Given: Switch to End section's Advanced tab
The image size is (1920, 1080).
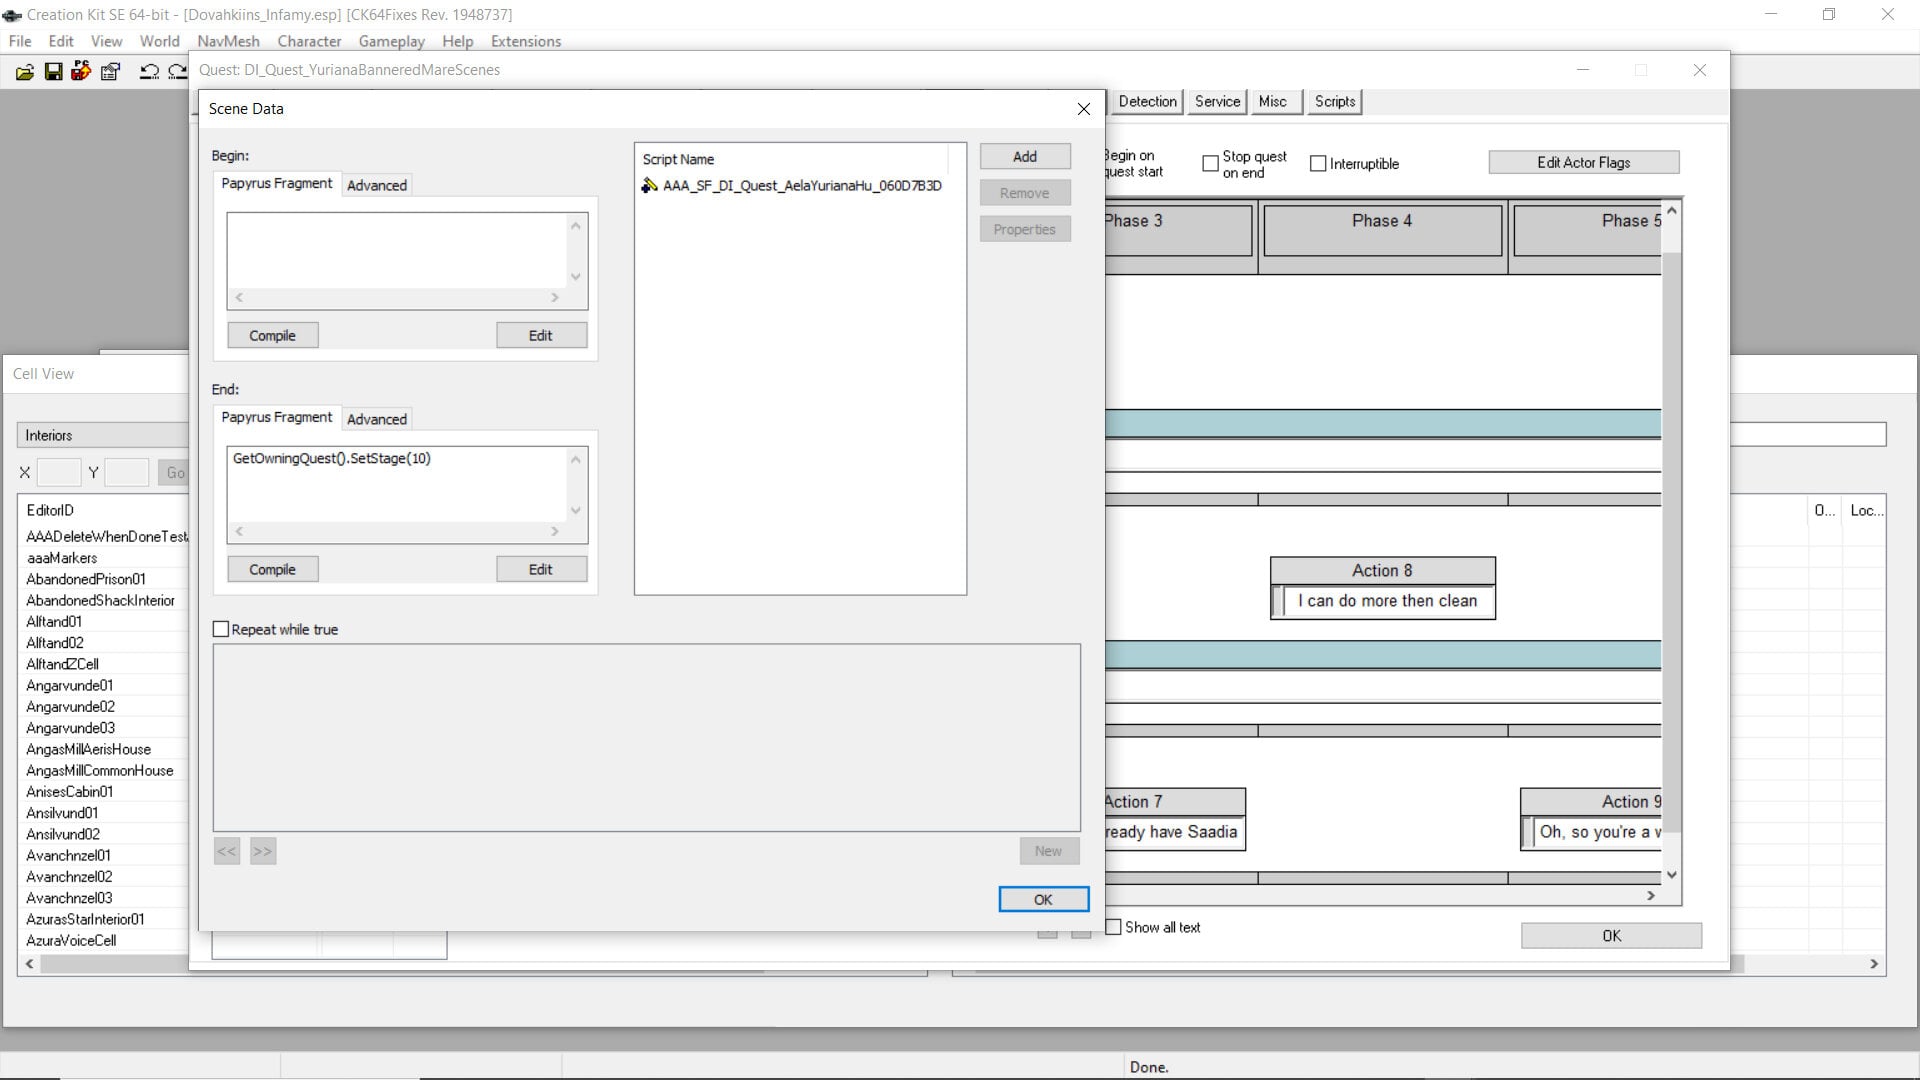Looking at the screenshot, I should click(377, 419).
